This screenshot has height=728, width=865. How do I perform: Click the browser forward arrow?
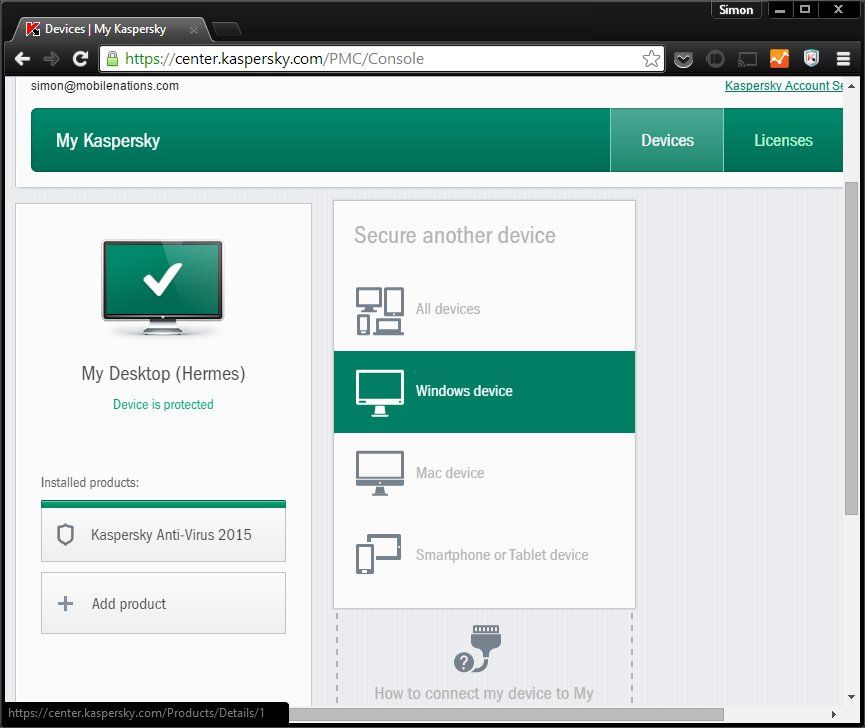(51, 58)
